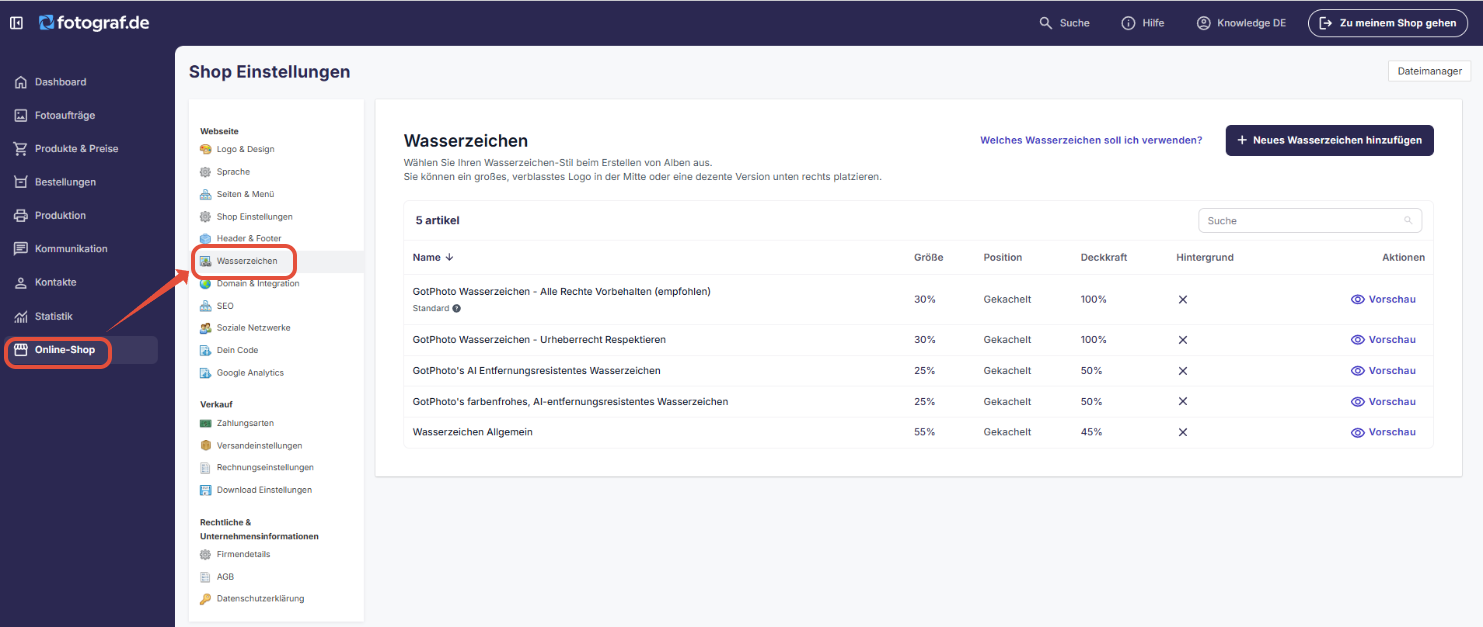
Task: Click the fotograf.de logo
Action: [x=94, y=22]
